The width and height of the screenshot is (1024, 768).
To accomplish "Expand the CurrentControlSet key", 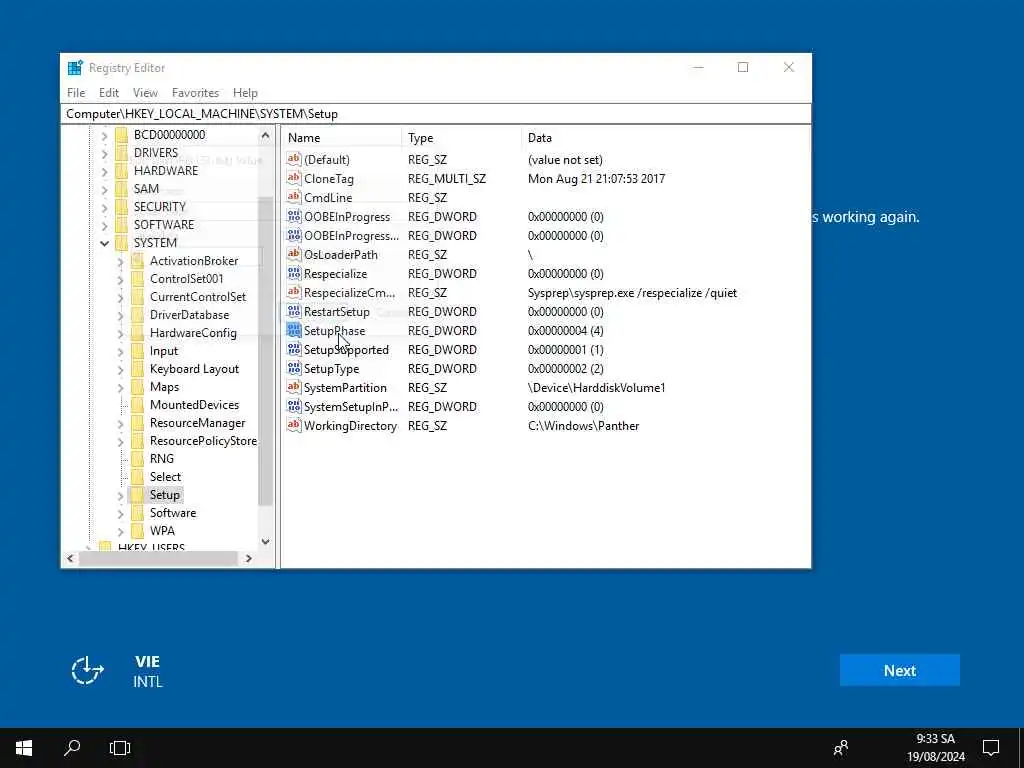I will pos(120,297).
